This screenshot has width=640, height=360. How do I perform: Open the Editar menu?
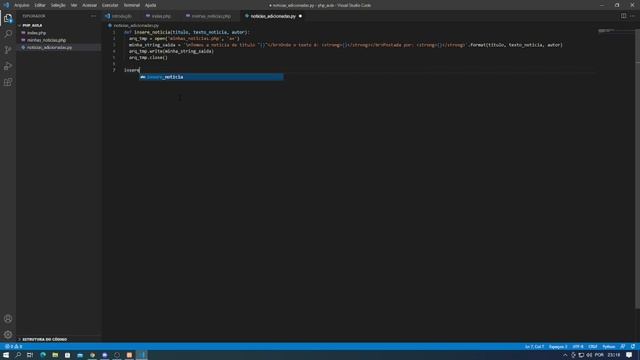point(40,5)
